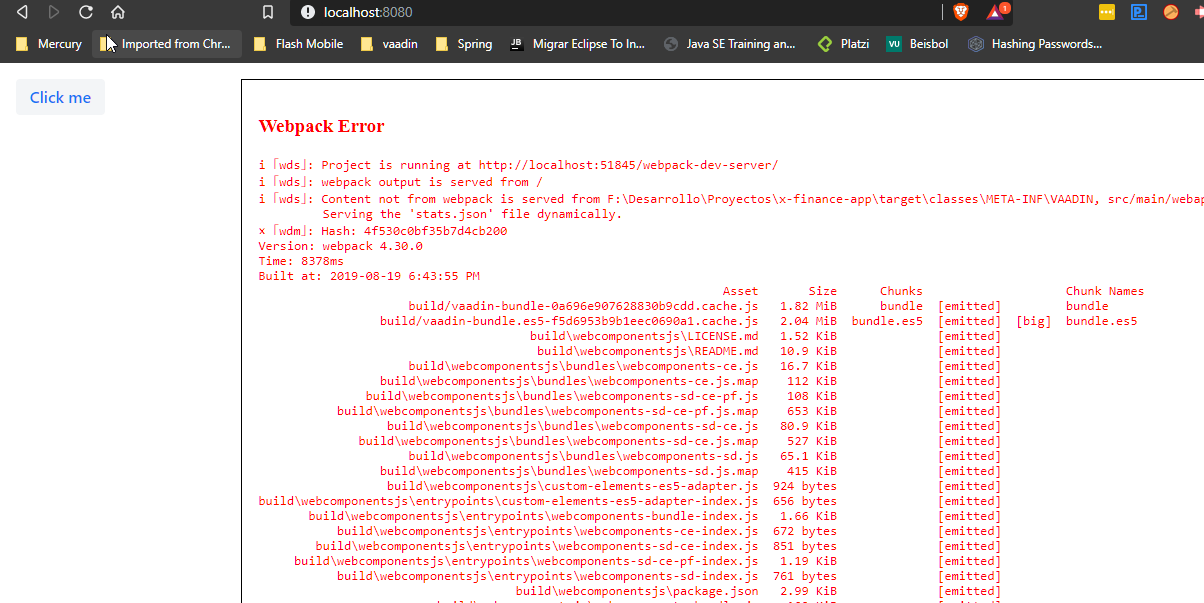1204x603 pixels.
Task: Click the '1.82 MiB' size value
Action: coord(809,306)
